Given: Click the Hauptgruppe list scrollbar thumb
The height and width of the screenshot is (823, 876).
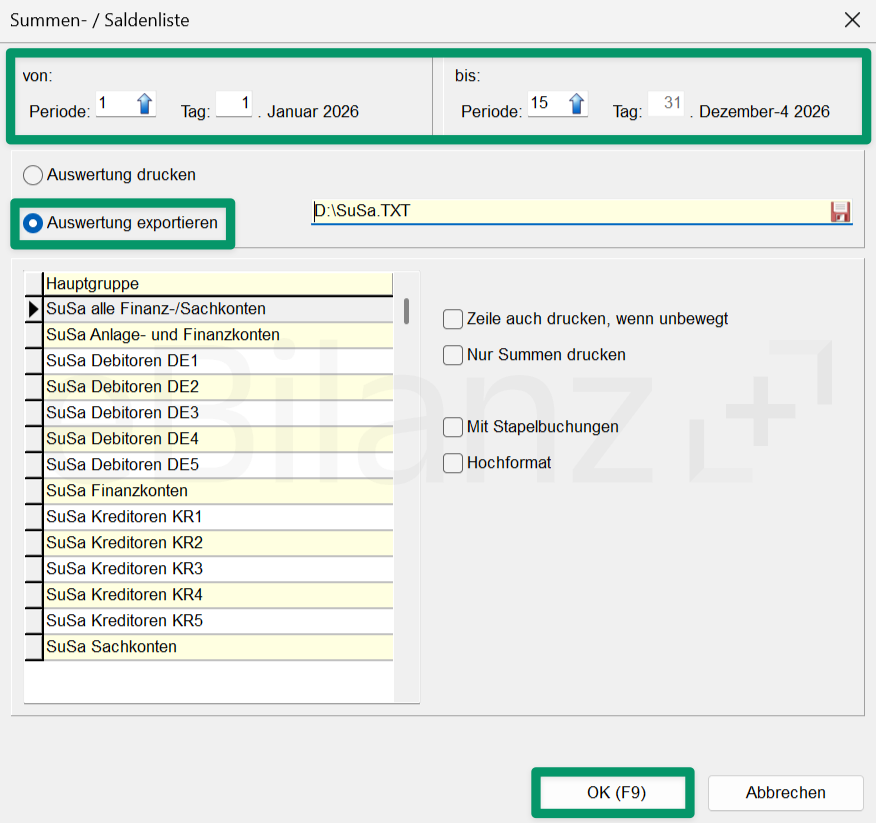Looking at the screenshot, I should pos(406,311).
